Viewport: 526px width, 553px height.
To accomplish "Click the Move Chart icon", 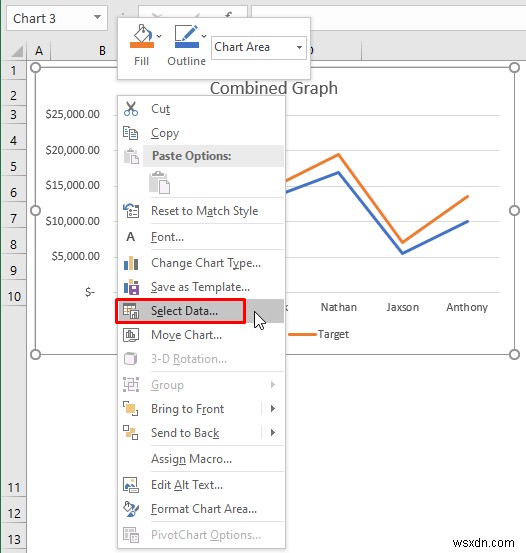I will [x=131, y=335].
